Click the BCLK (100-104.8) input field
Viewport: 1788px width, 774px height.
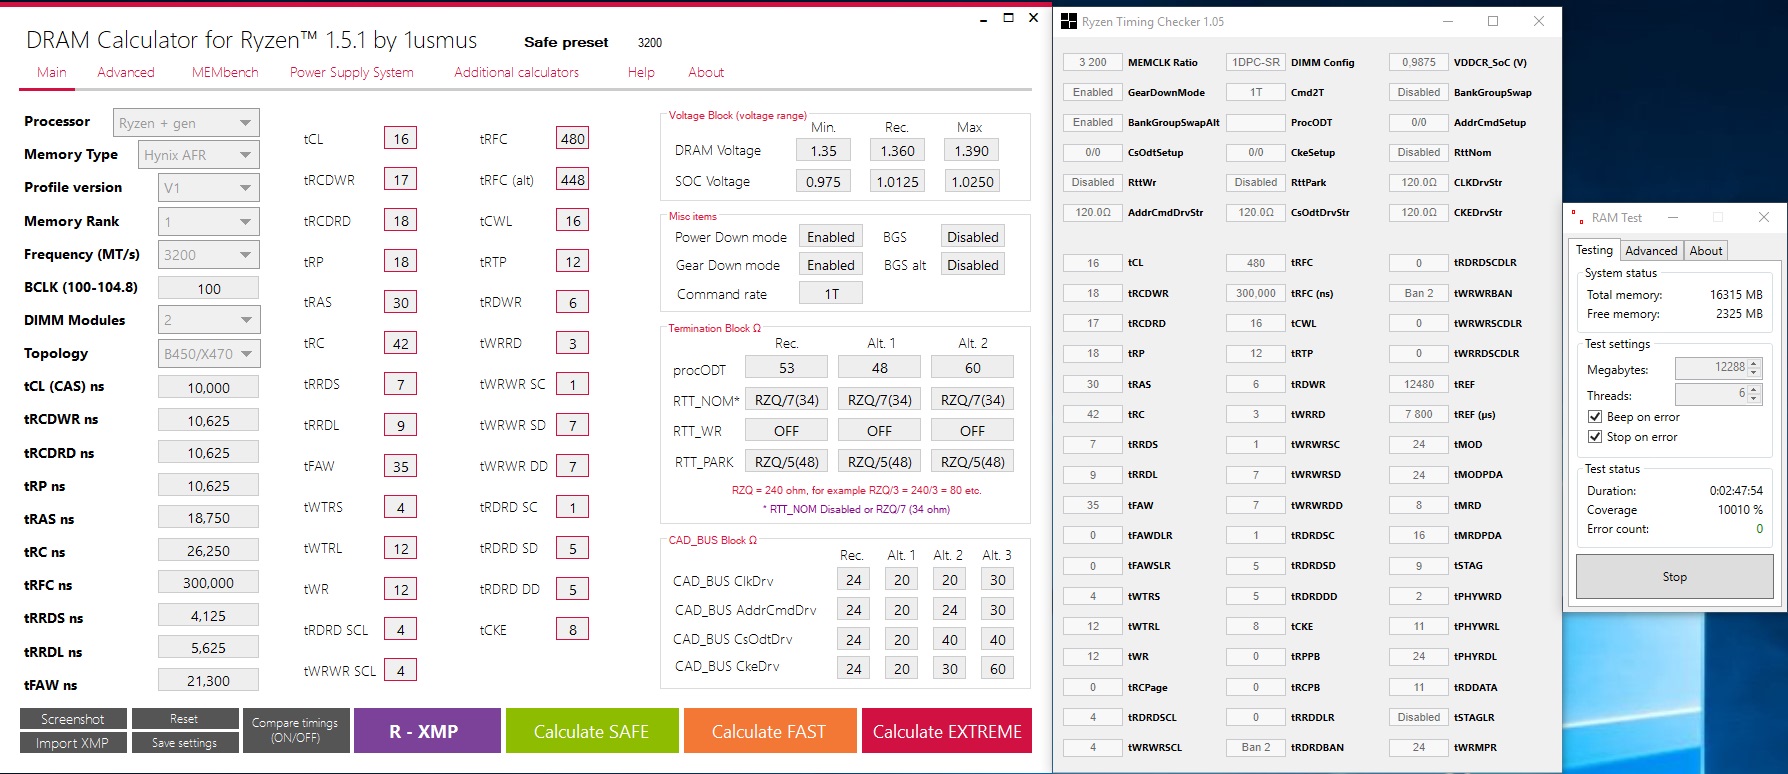click(208, 288)
